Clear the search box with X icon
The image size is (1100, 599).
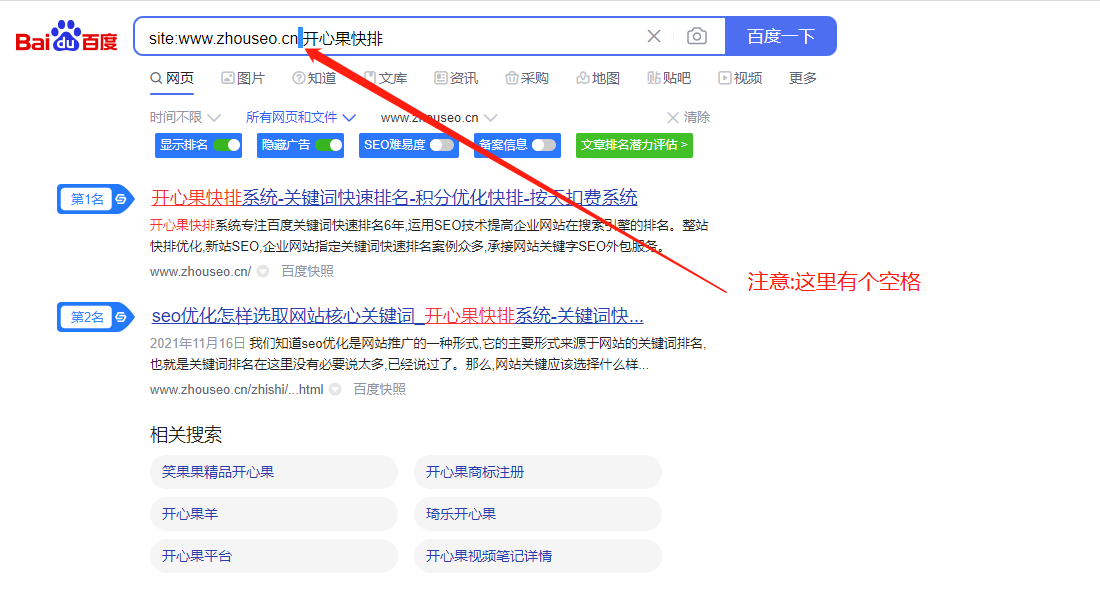pyautogui.click(x=655, y=35)
